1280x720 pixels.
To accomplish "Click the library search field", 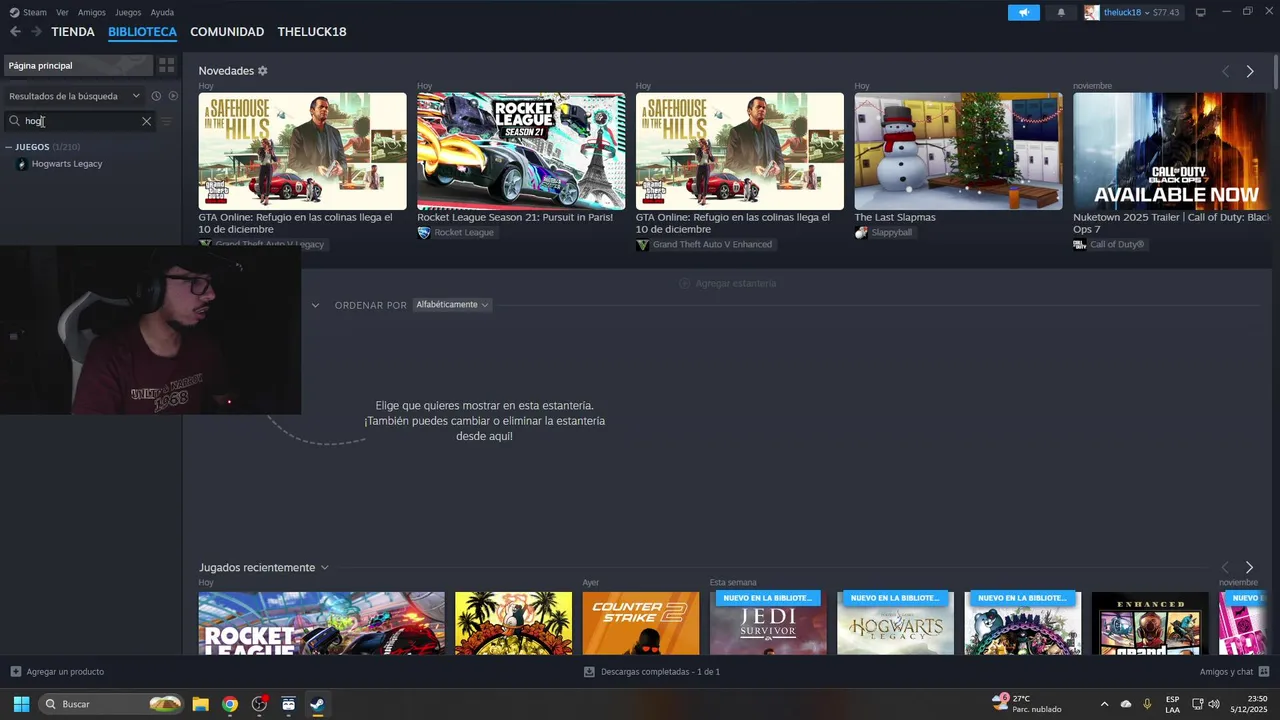I will point(80,121).
